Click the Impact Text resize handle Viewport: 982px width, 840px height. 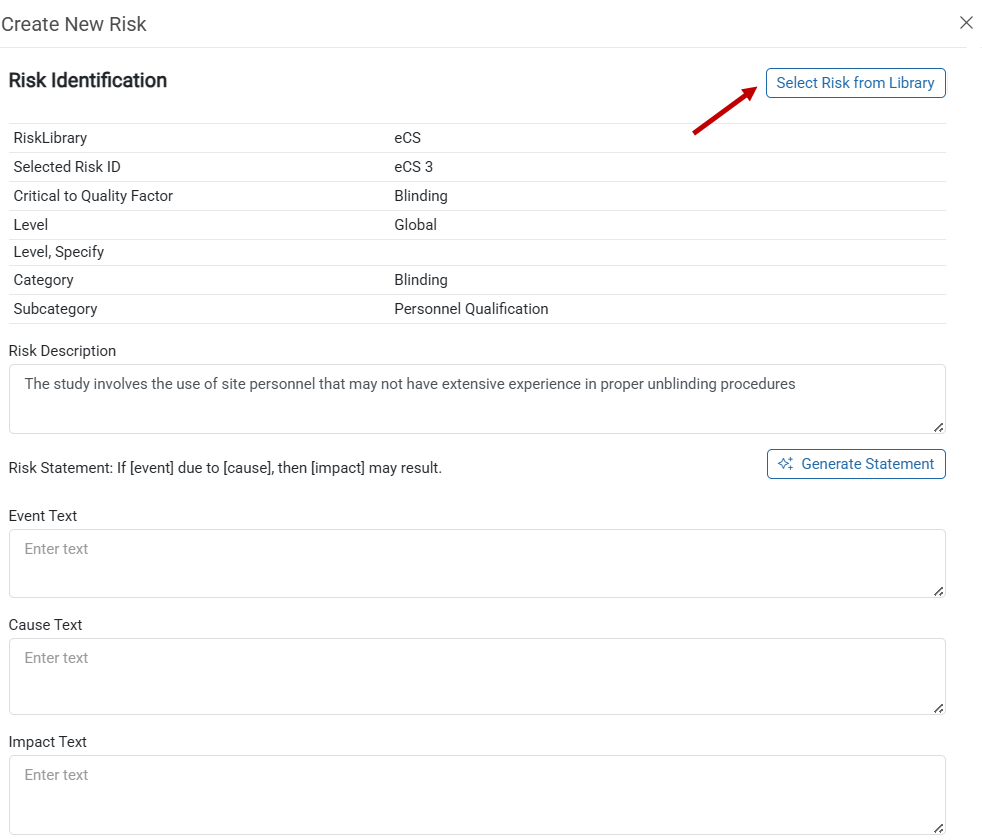point(938,828)
